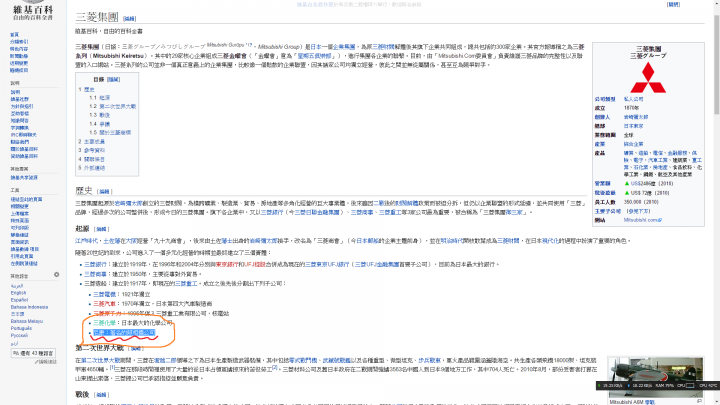Switch to the English language version

click(18, 293)
